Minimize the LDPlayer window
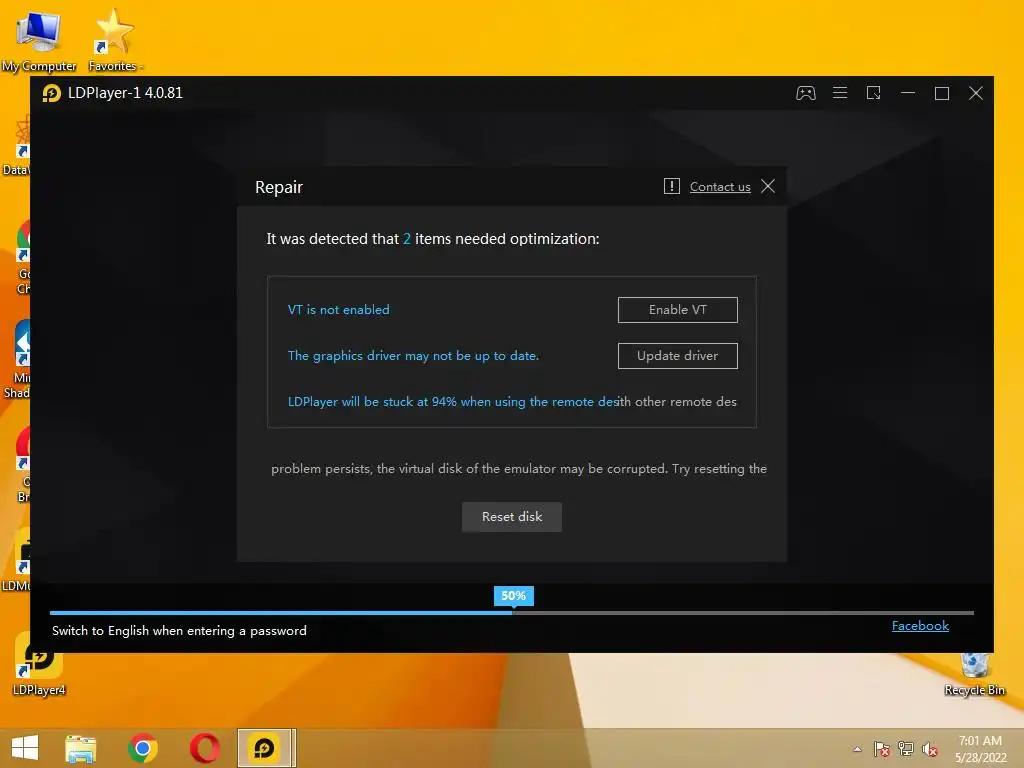1024x768 pixels. (908, 93)
